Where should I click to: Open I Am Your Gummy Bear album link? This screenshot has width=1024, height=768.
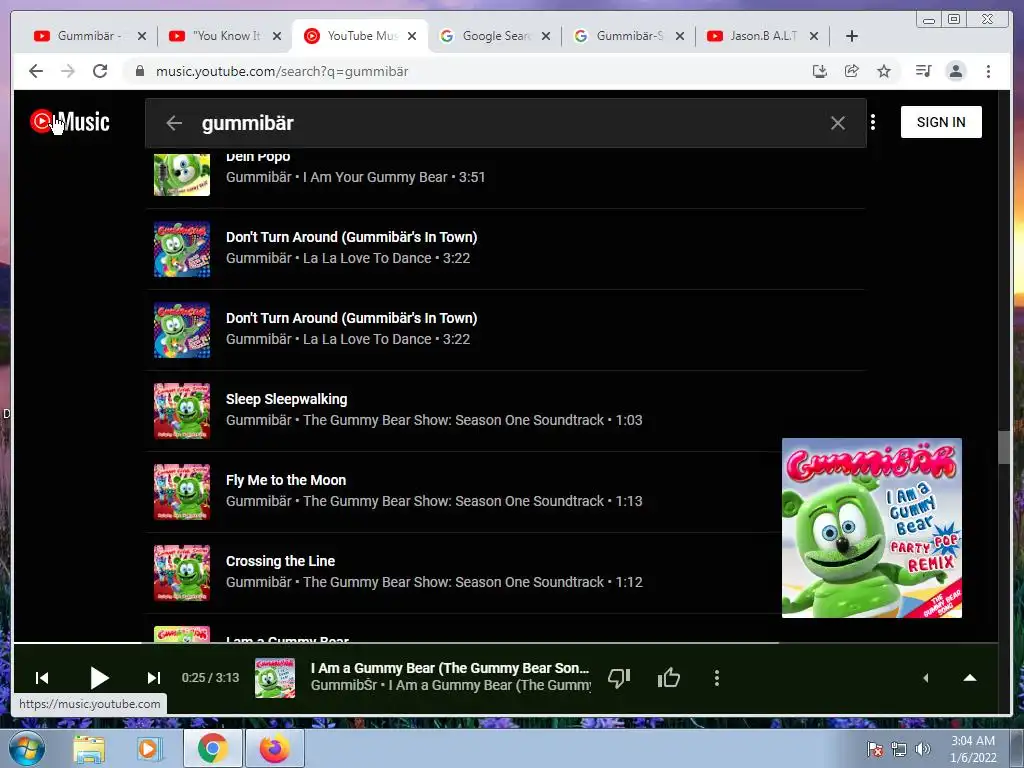[375, 177]
